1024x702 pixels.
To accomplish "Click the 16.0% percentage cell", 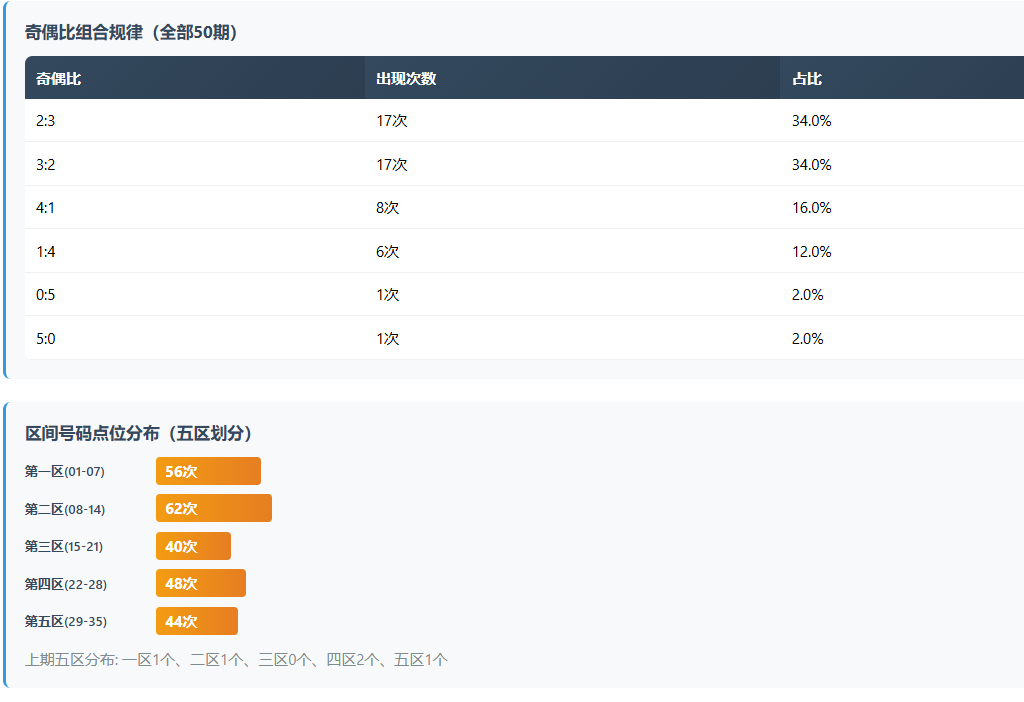I will pos(812,208).
